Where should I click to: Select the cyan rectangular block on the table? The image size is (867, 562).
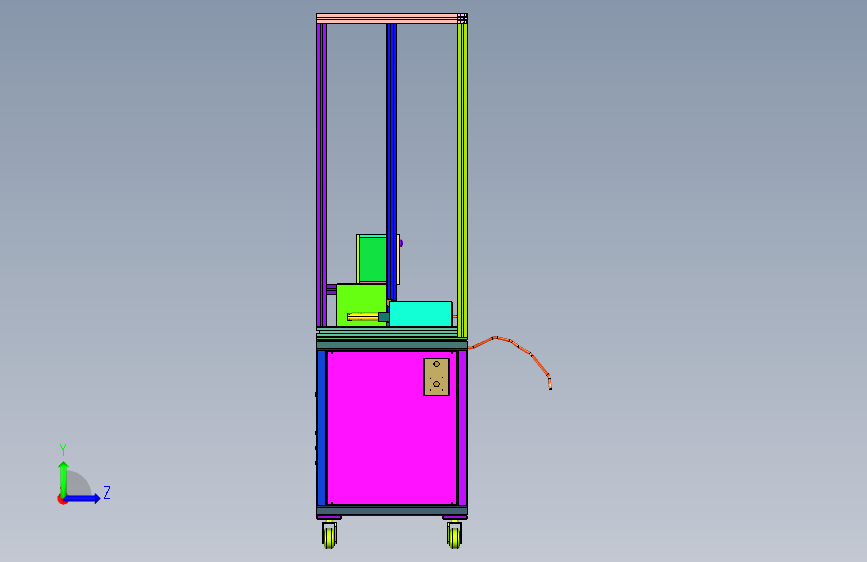pyautogui.click(x=421, y=314)
